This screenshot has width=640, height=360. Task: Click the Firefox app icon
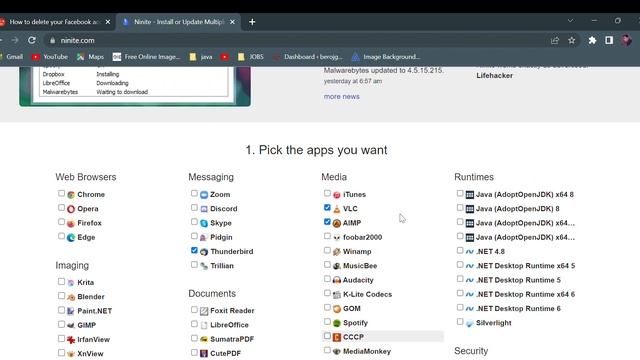coord(71,223)
